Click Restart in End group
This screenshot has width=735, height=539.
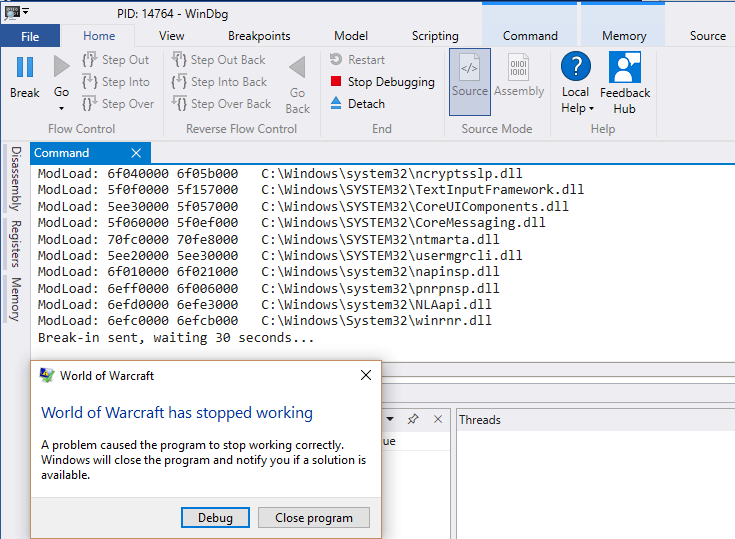357,60
